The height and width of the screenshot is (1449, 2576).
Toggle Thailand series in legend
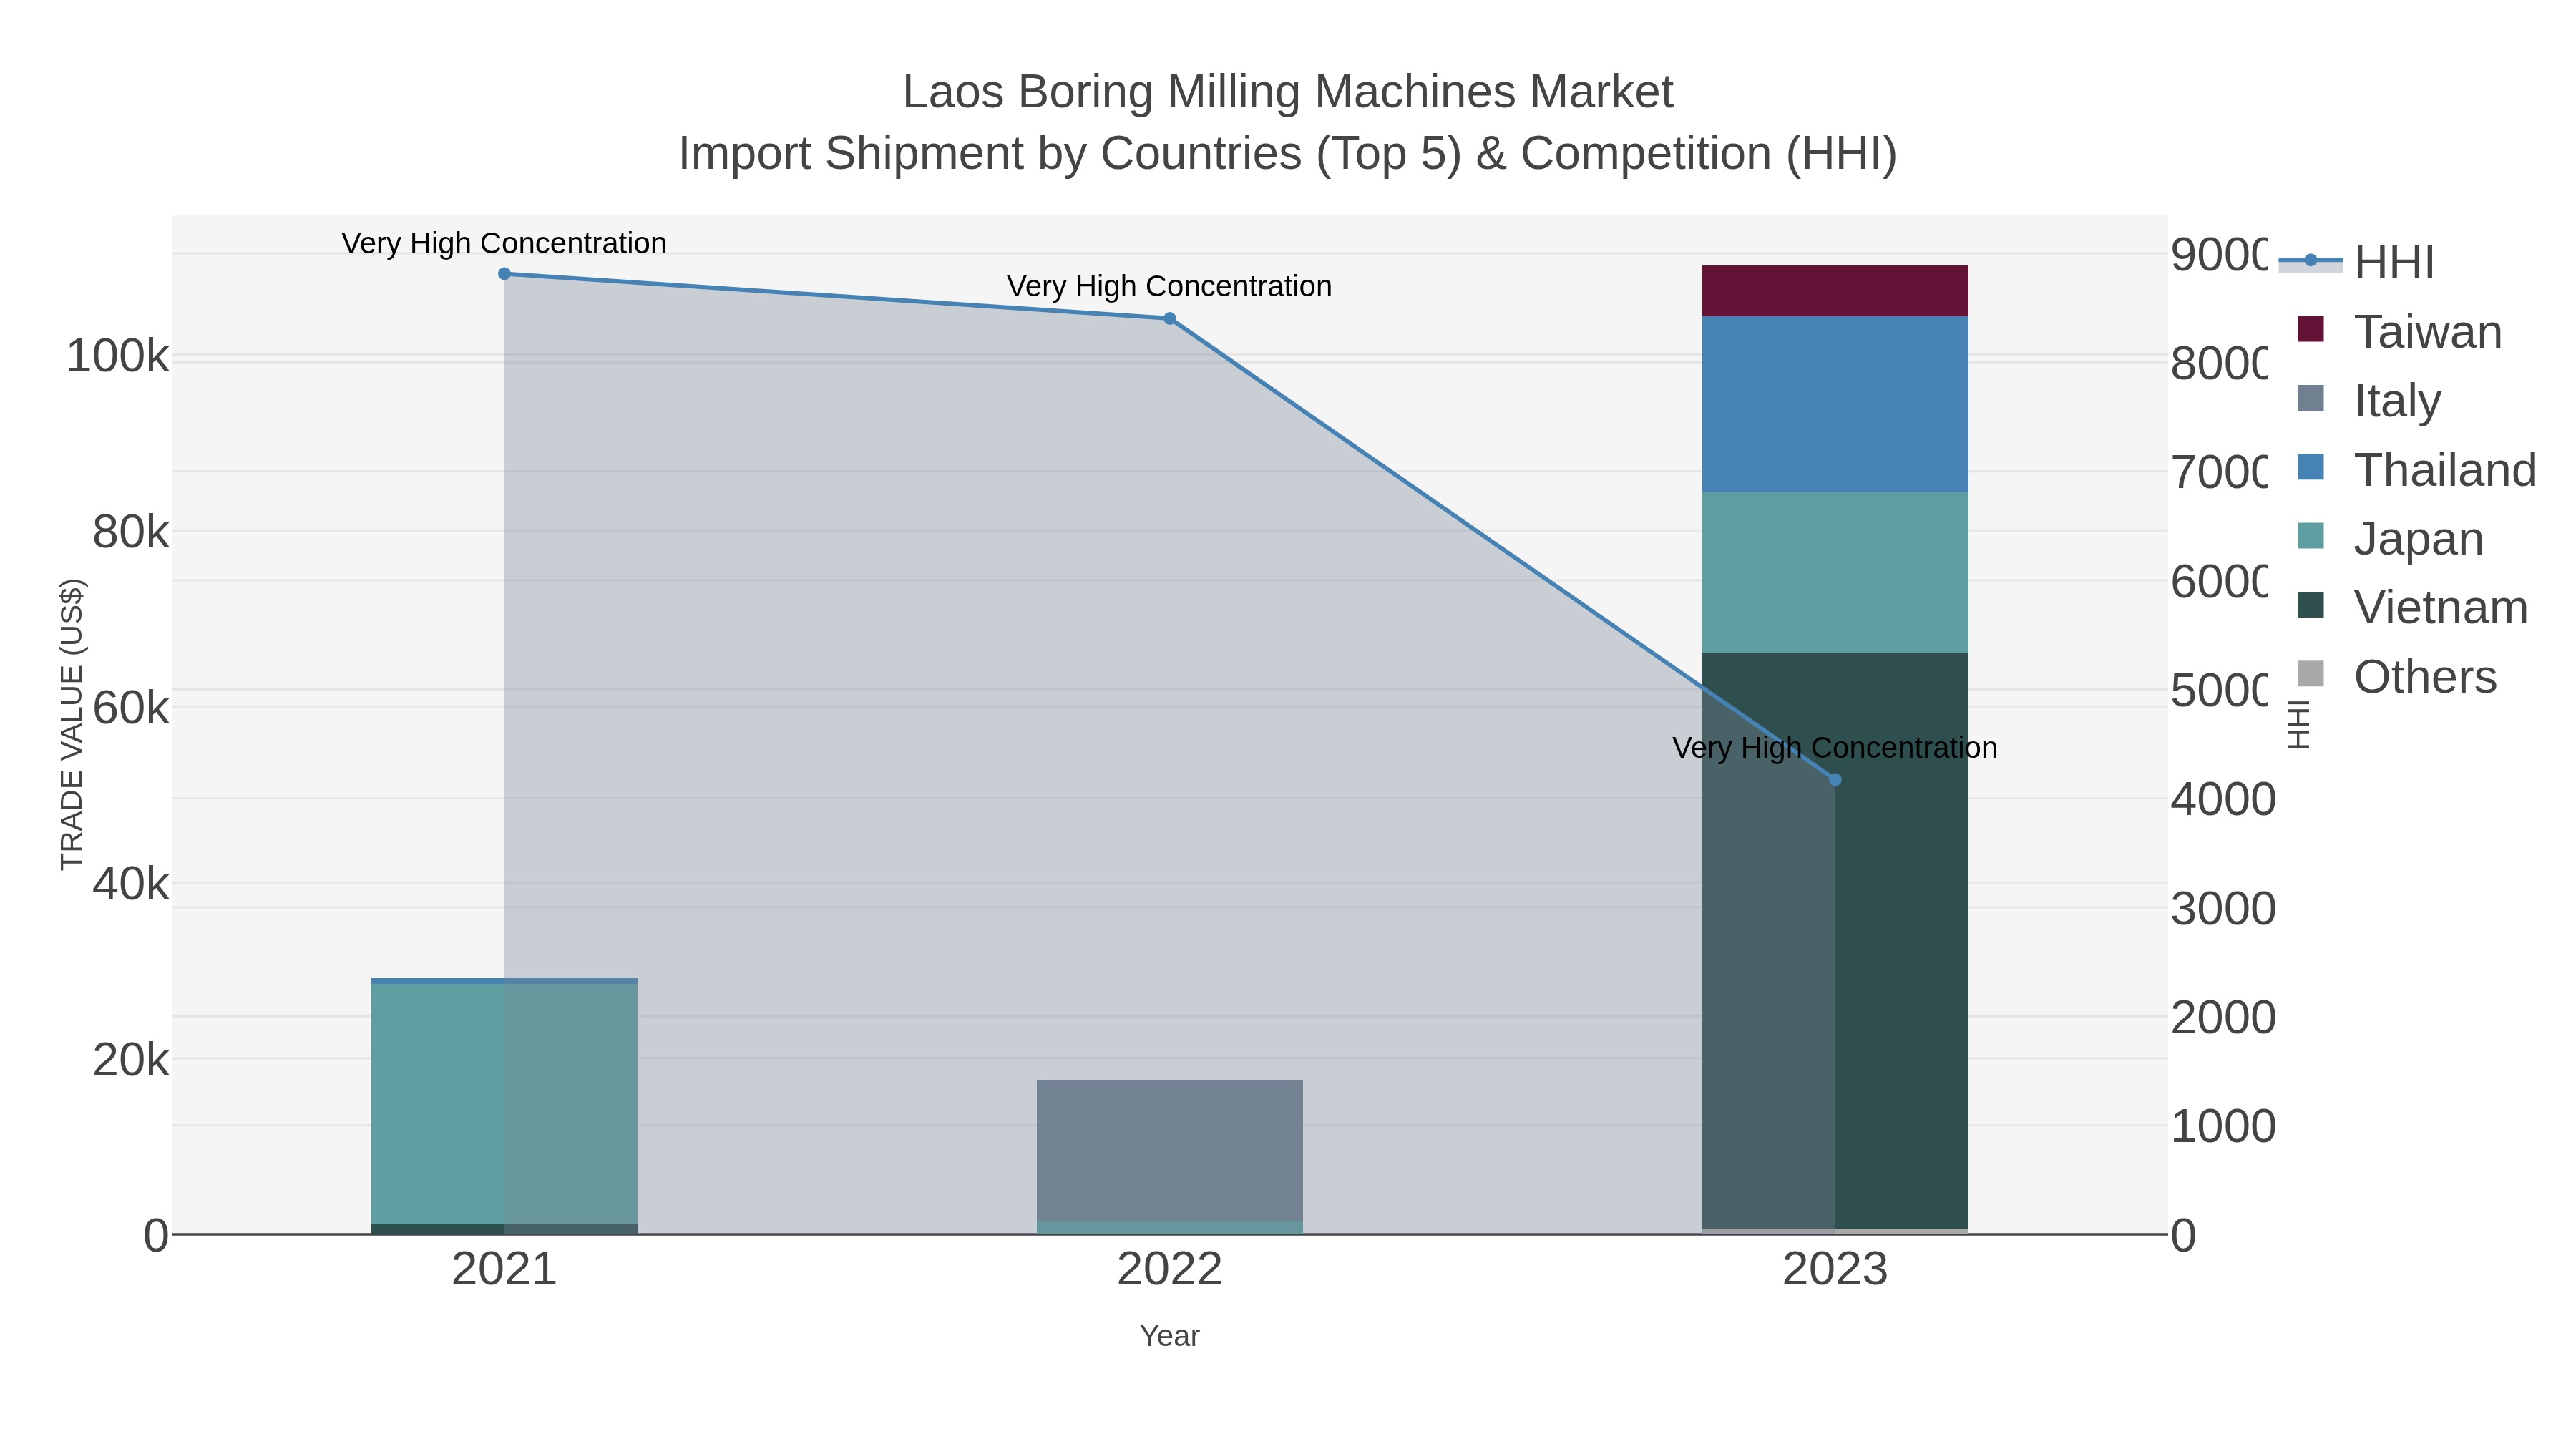click(2417, 469)
